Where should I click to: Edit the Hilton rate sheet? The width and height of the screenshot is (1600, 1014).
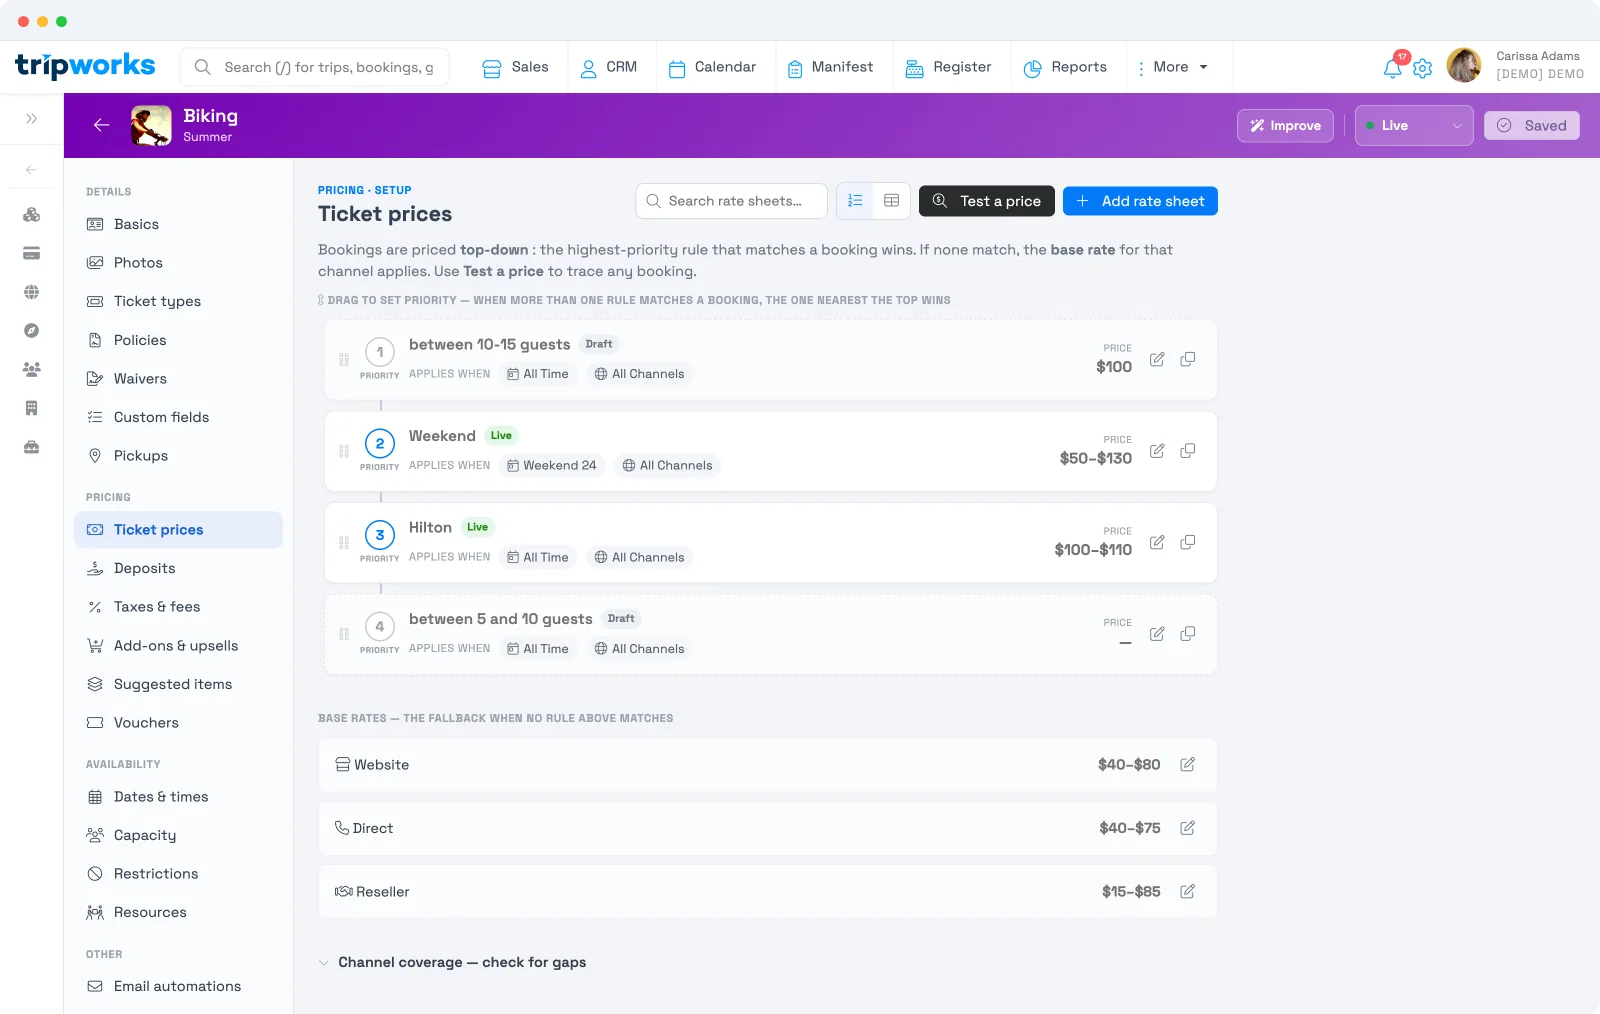(x=1157, y=542)
